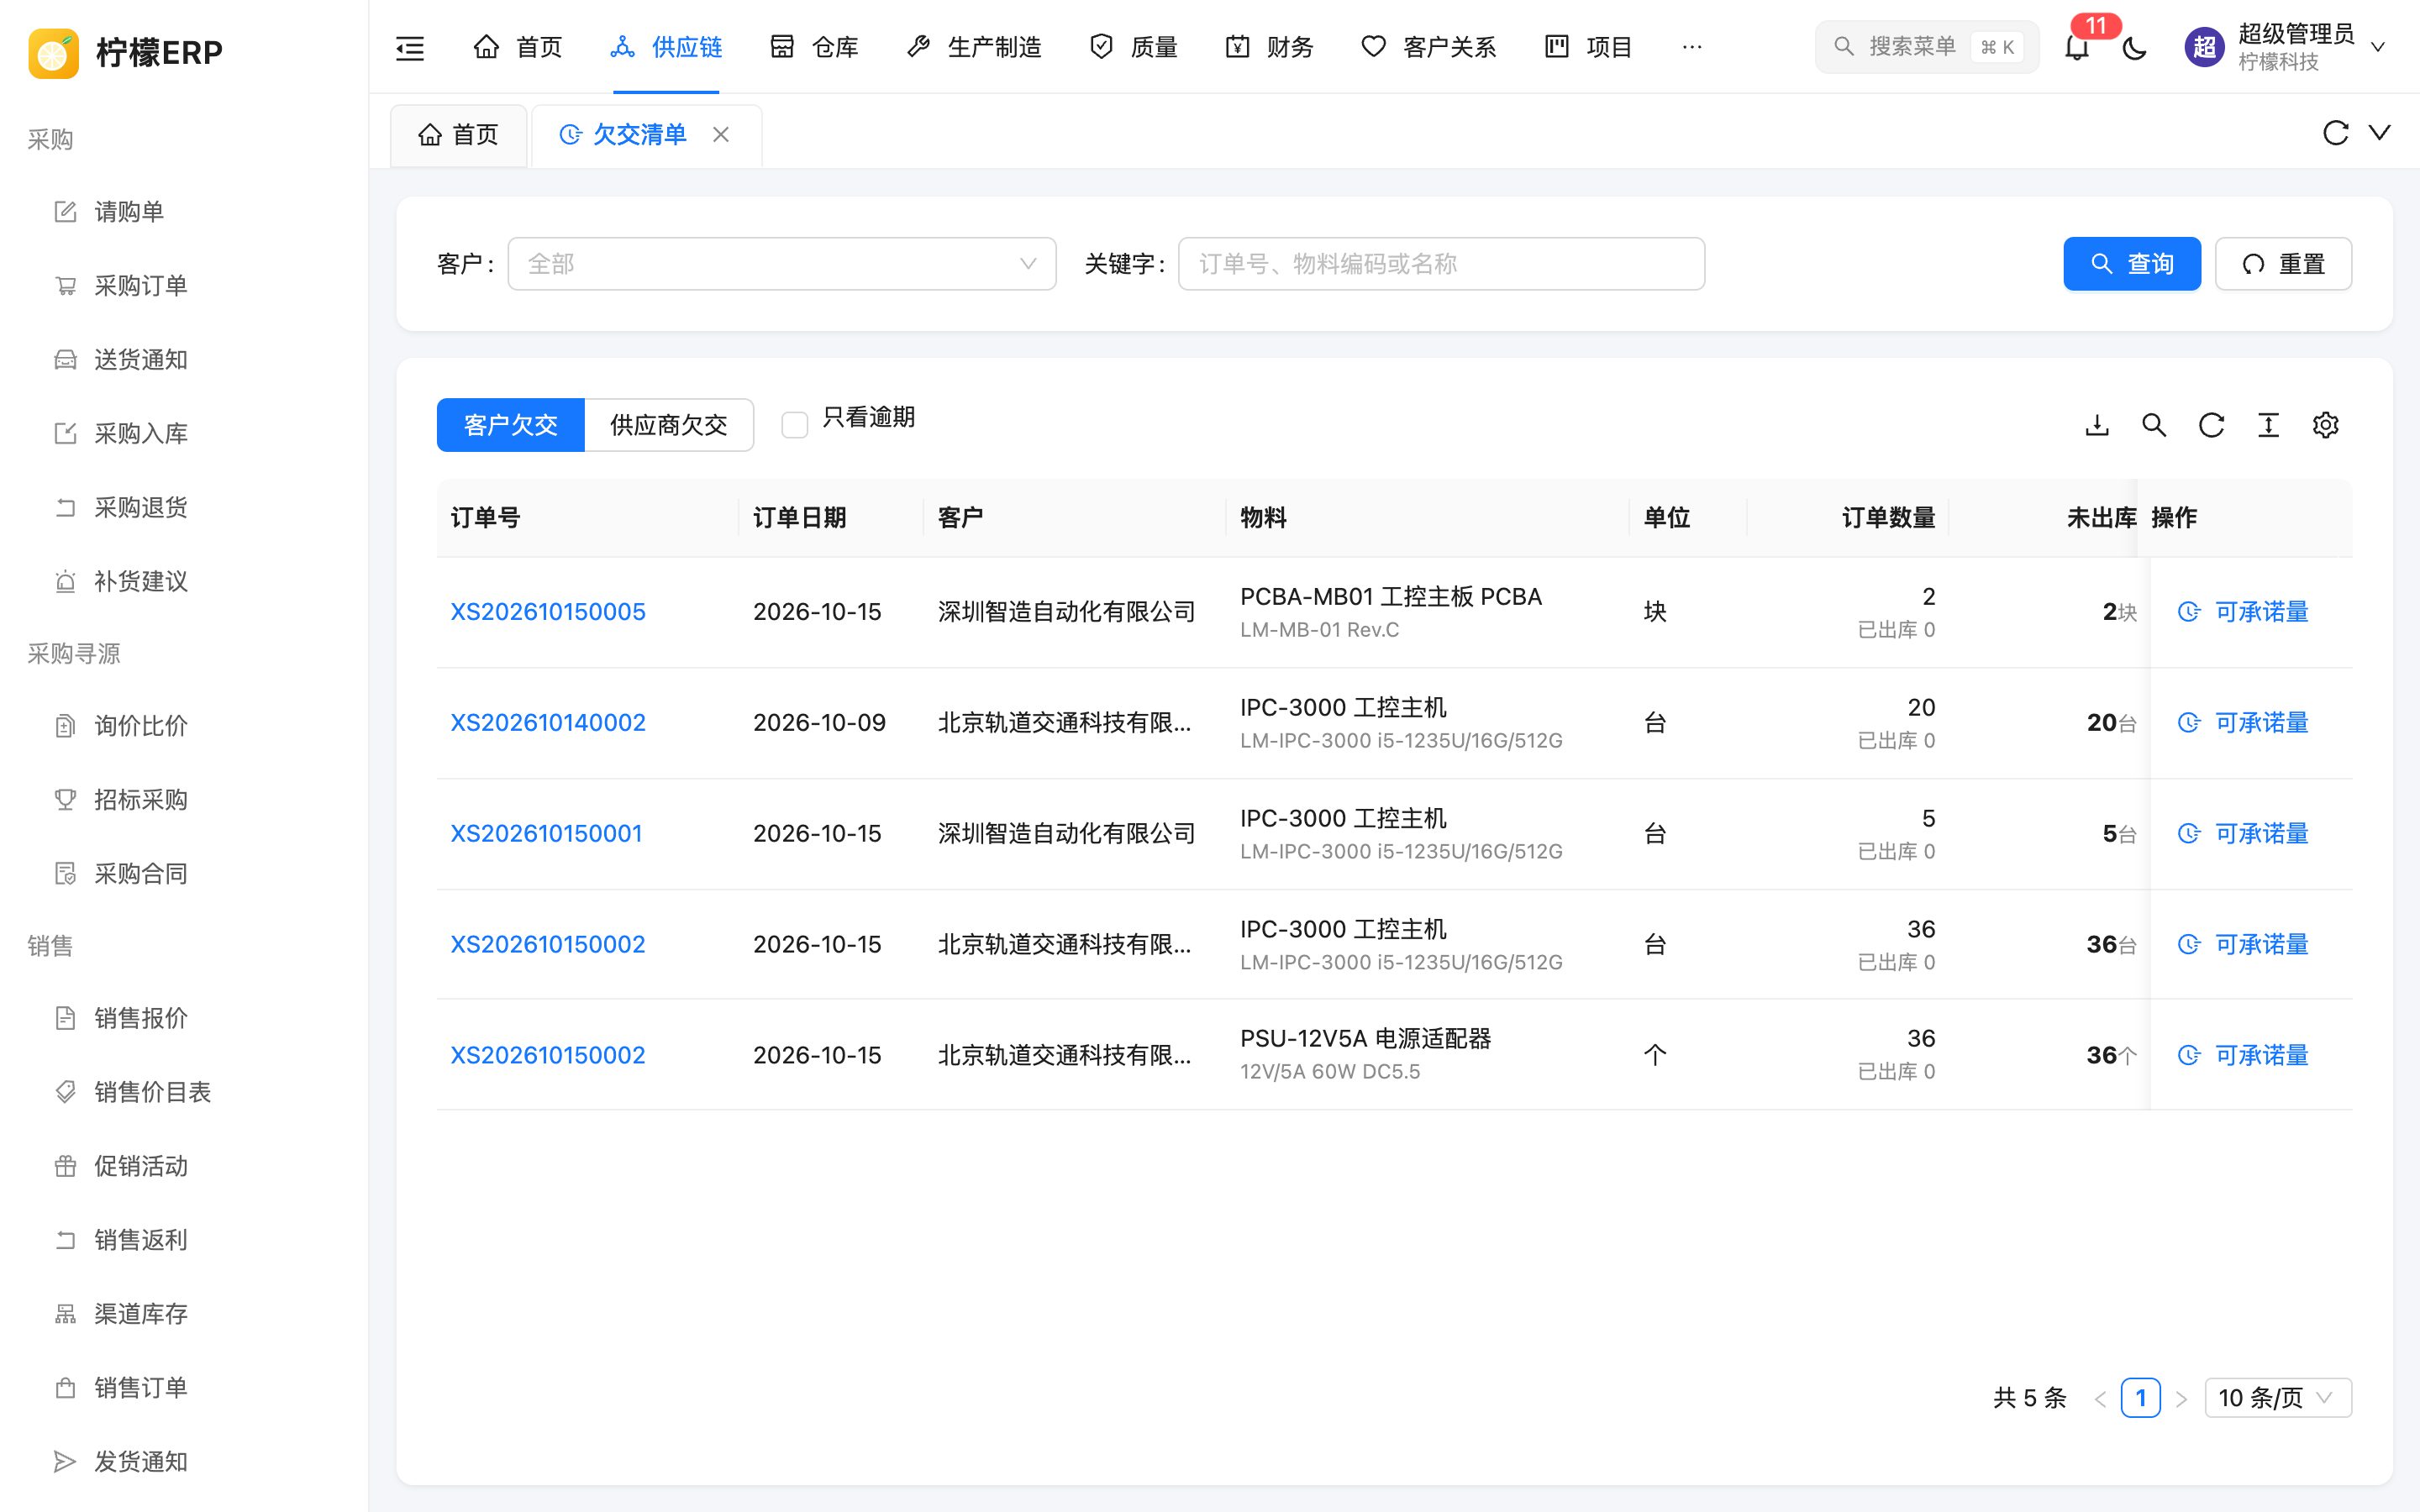The width and height of the screenshot is (2420, 1512).
Task: Open the notifications bell icon
Action: (2077, 47)
